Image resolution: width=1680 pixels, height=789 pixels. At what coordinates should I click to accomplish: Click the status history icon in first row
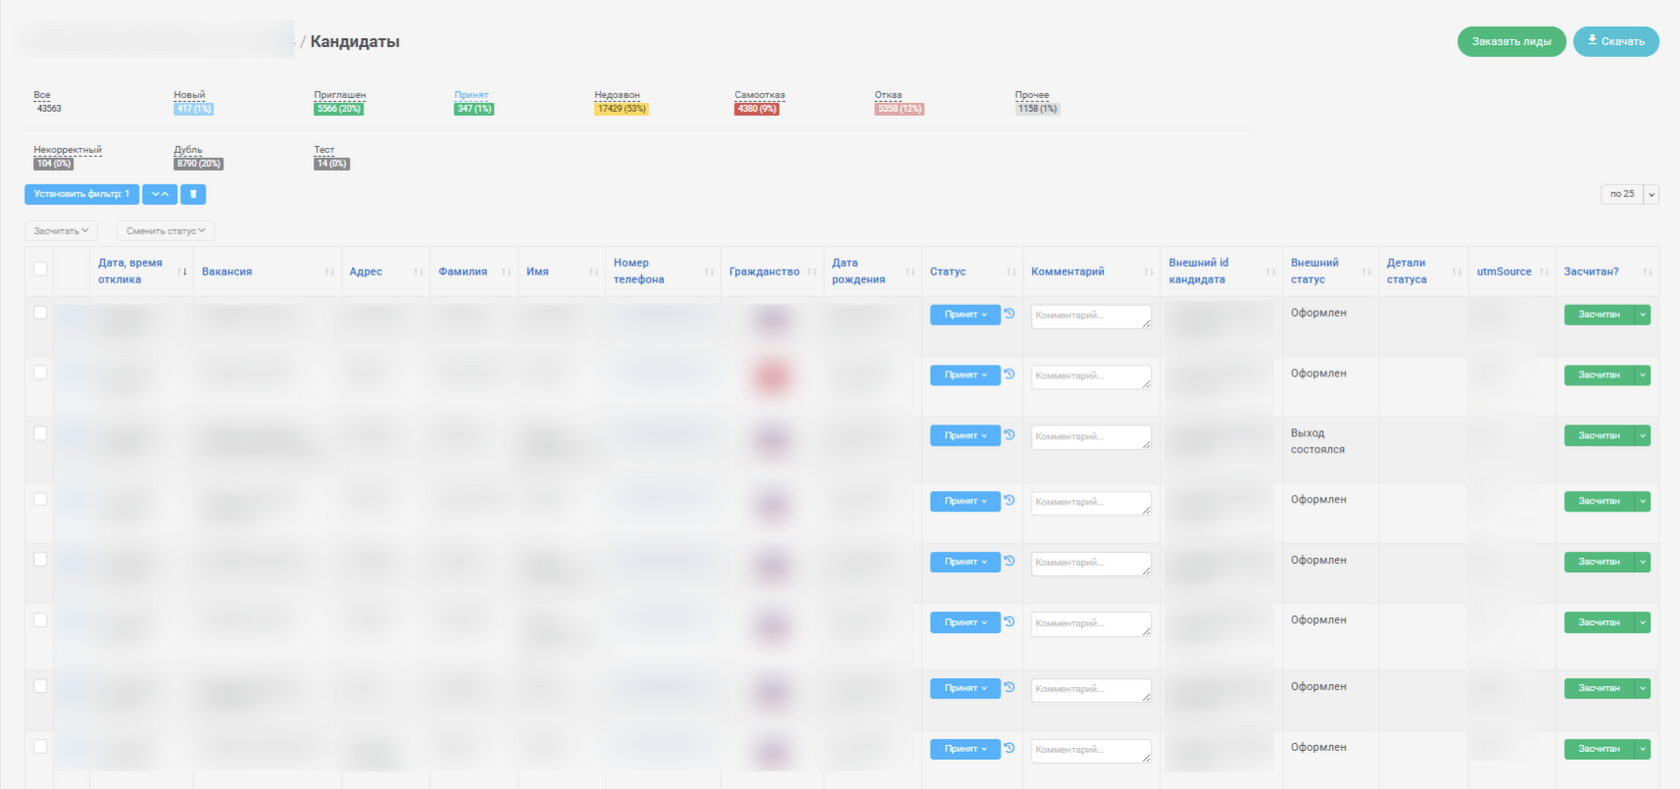click(x=1009, y=314)
